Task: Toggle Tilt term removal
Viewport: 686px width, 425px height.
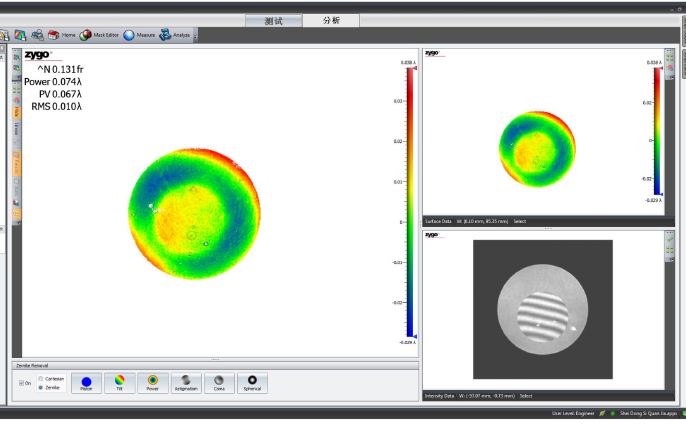Action: point(119,382)
